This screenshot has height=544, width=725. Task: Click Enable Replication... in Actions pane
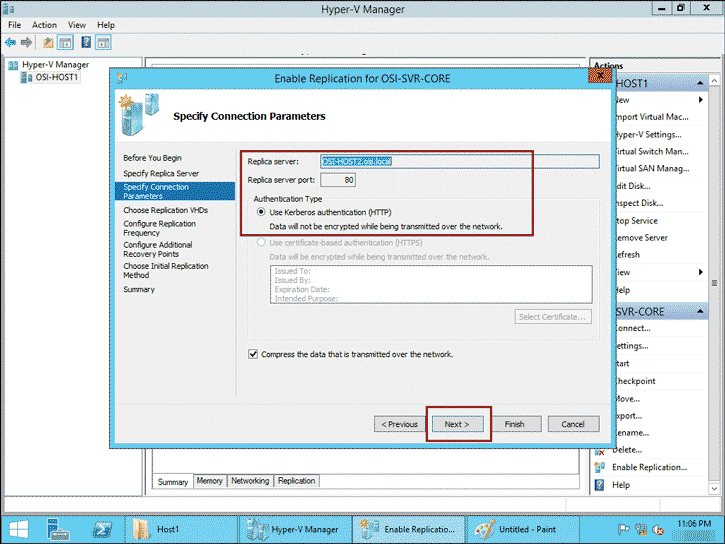coord(649,467)
